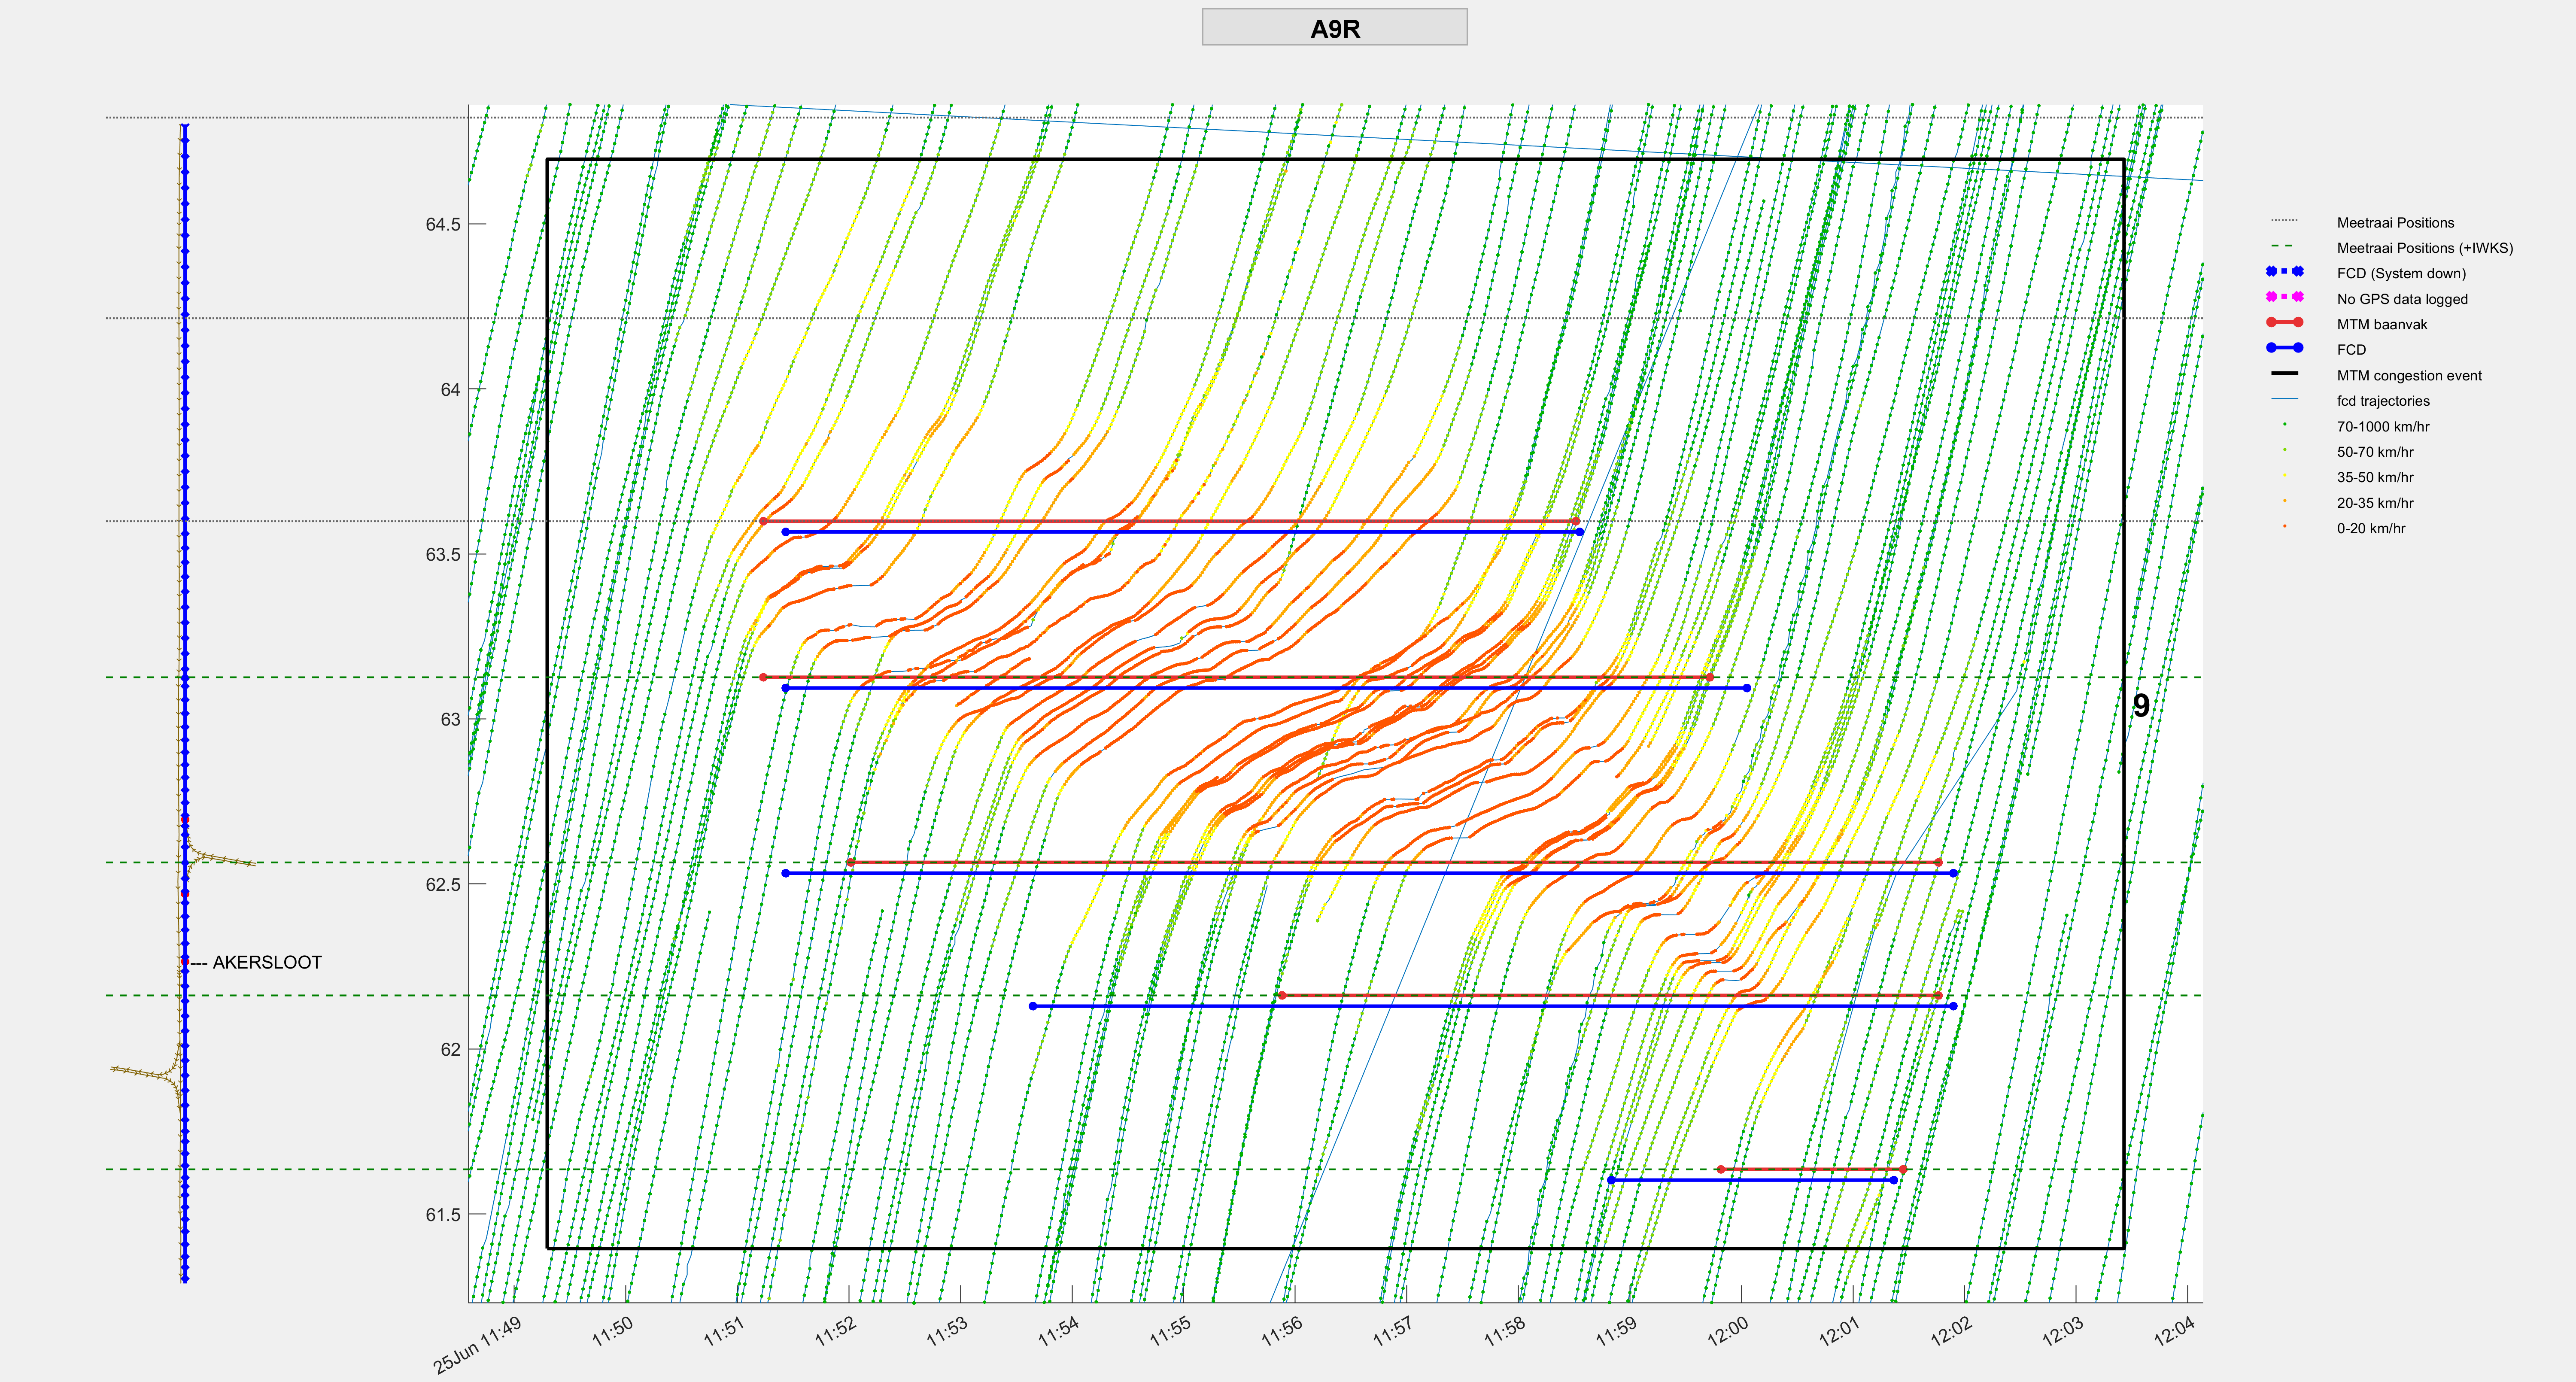Click the blue FCD line near 63.1 km
The width and height of the screenshot is (2576, 1382).
pos(1266,688)
